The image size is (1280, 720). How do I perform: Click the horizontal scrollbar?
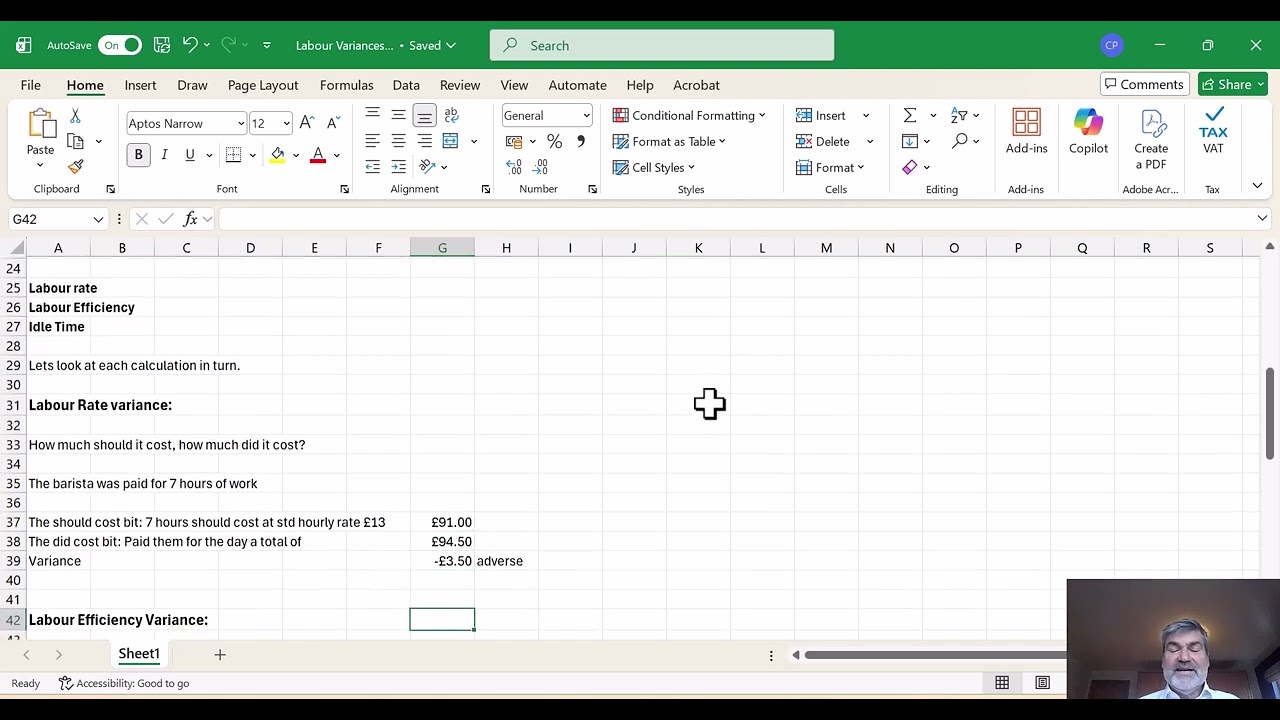pyautogui.click(x=935, y=655)
